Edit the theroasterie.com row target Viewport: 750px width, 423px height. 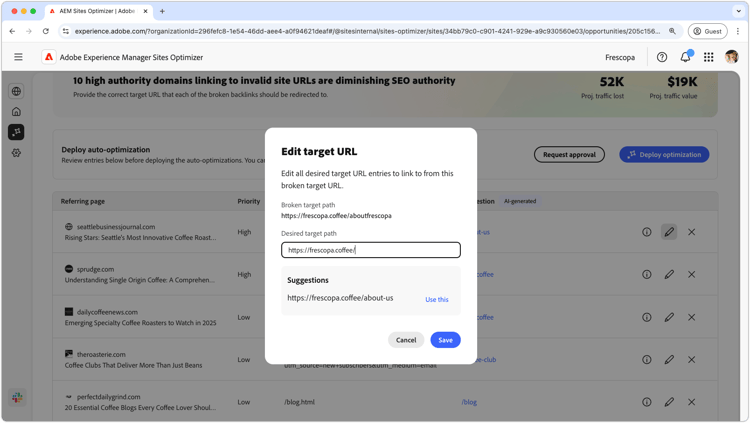pyautogui.click(x=669, y=359)
